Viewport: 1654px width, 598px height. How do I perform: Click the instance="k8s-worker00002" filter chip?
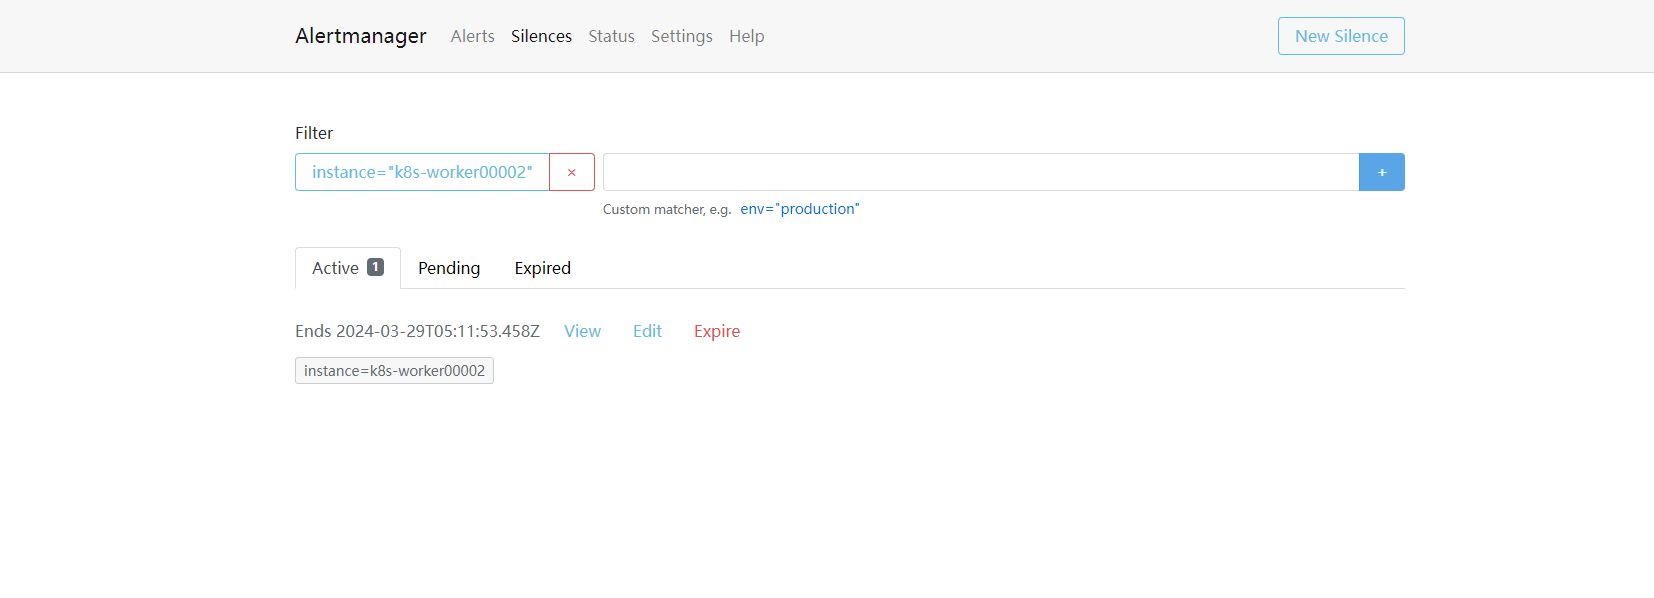(422, 172)
